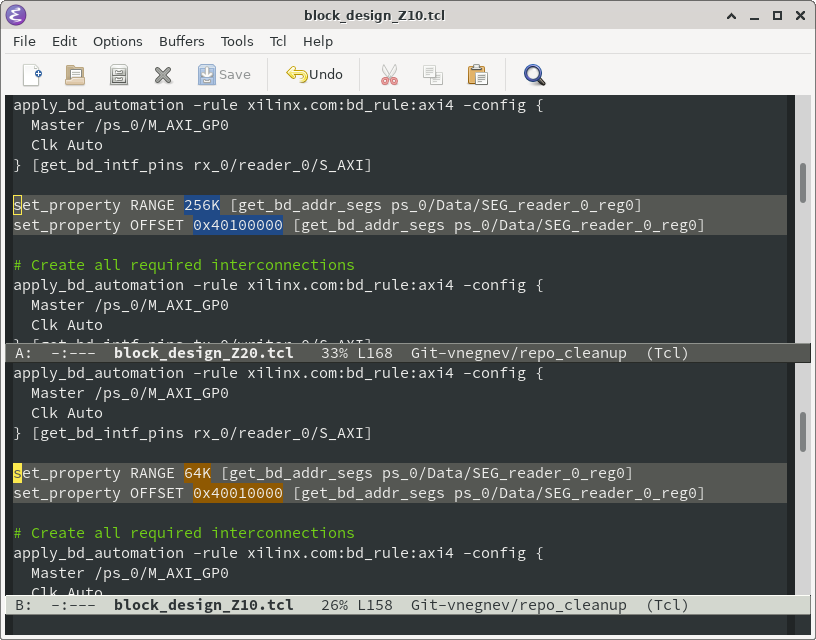Open the Edit menu

point(65,42)
